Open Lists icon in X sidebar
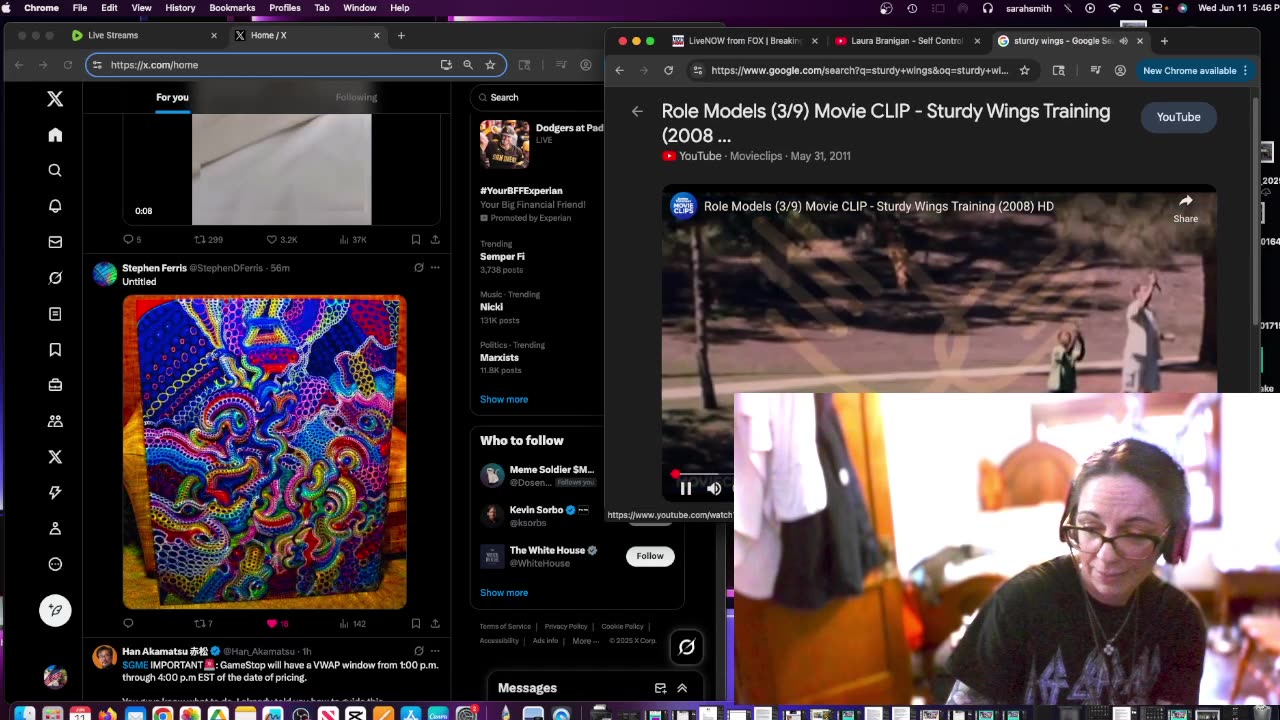Image resolution: width=1280 pixels, height=720 pixels. coord(55,314)
